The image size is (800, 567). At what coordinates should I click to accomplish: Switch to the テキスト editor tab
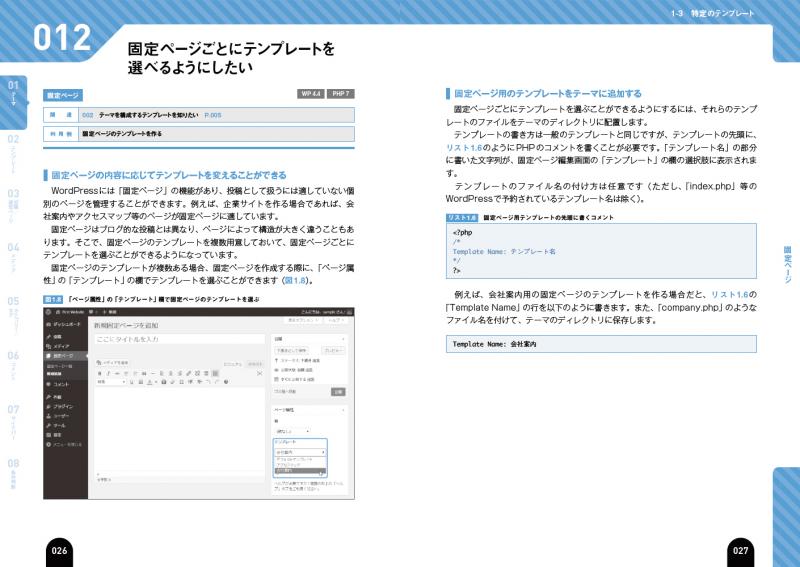pos(255,364)
